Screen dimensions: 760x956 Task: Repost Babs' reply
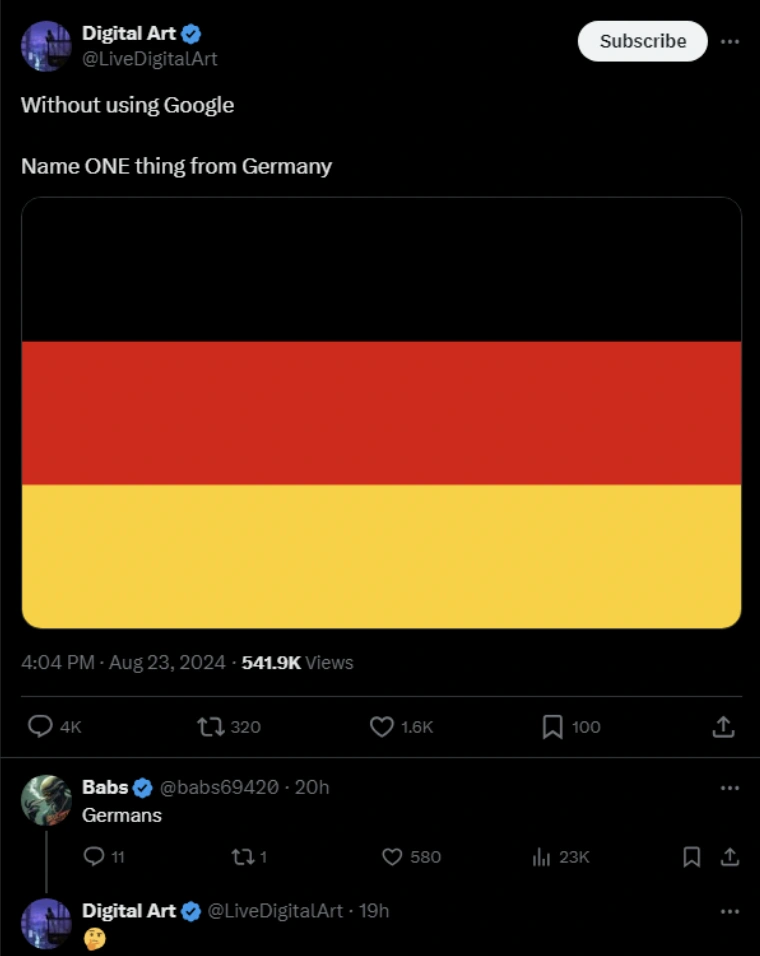pos(241,857)
